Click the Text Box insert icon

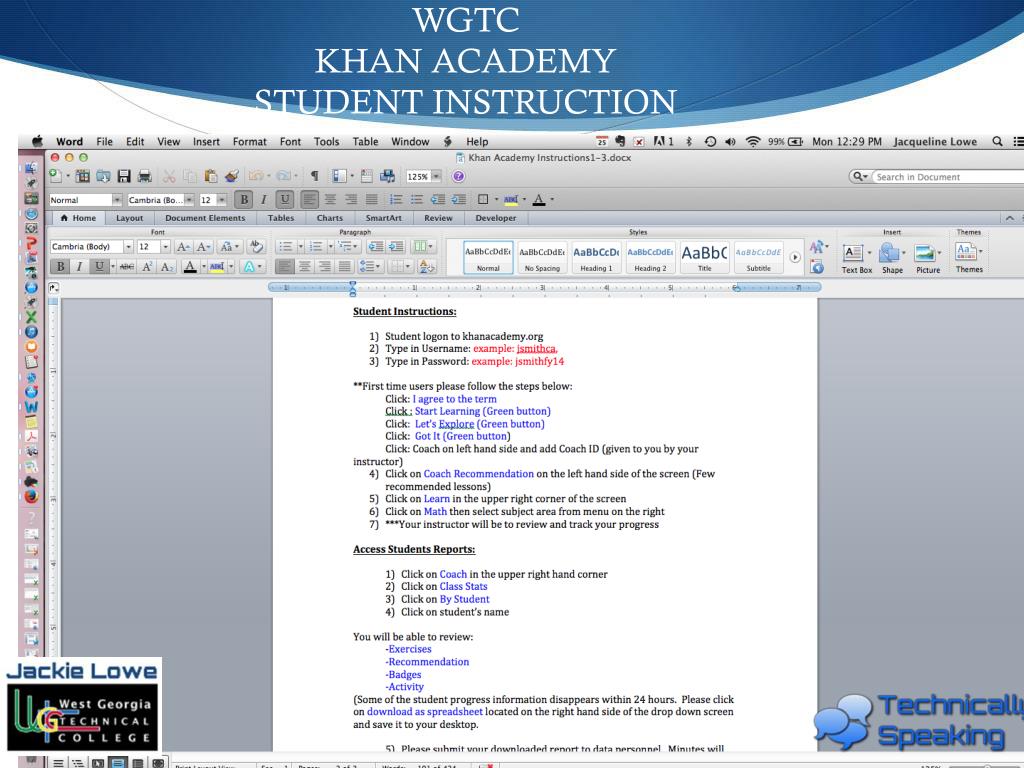(853, 253)
